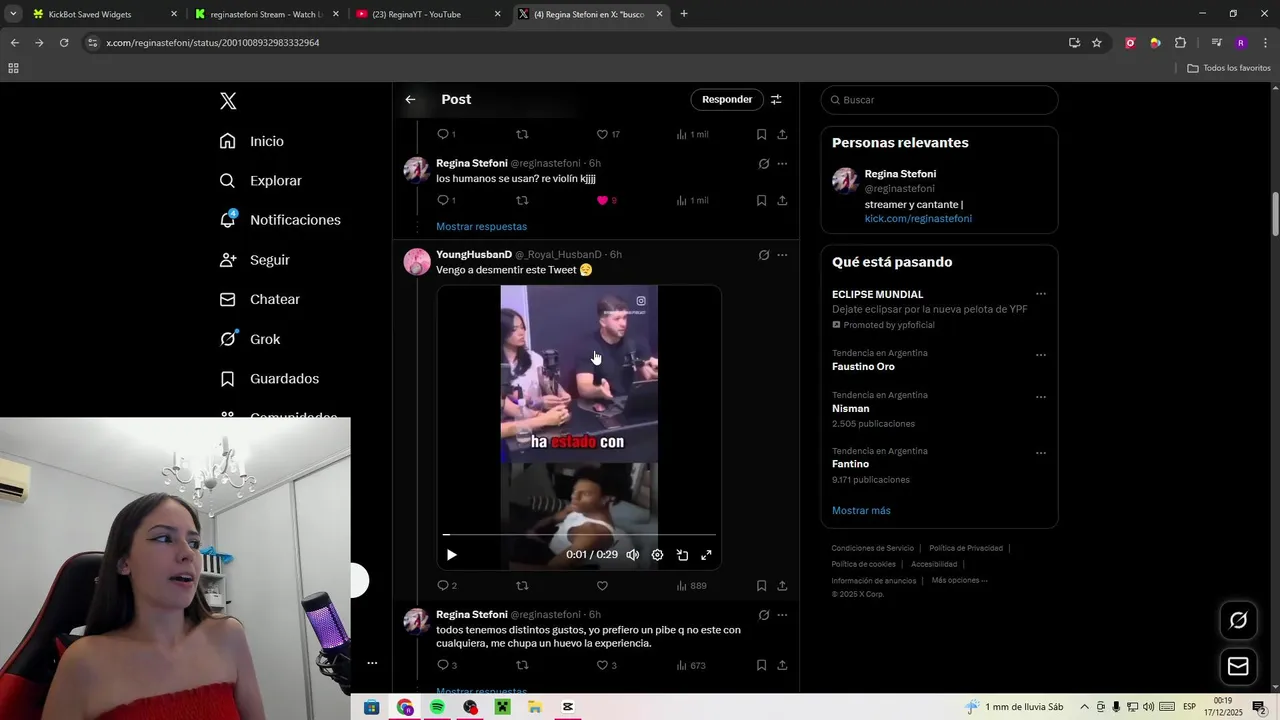Open reply sorting options icon

(x=776, y=99)
